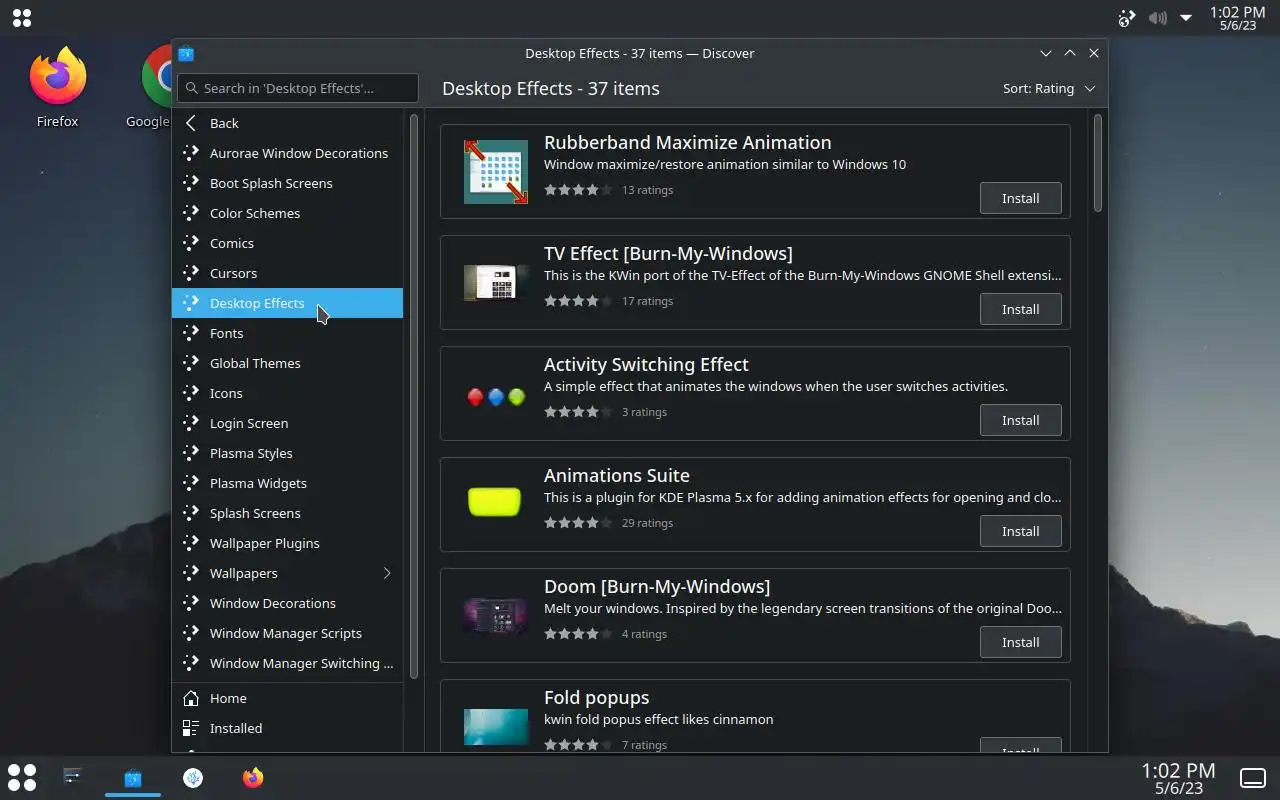Click the Back arrow icon in sidebar
Viewport: 1280px width, 800px height.
coord(191,123)
